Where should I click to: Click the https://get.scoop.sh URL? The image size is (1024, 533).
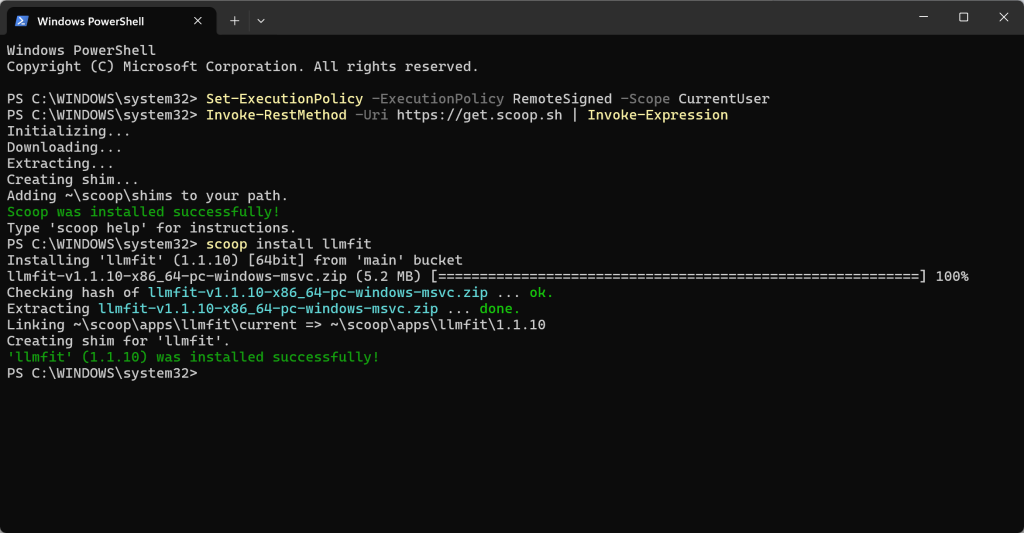(x=479, y=115)
